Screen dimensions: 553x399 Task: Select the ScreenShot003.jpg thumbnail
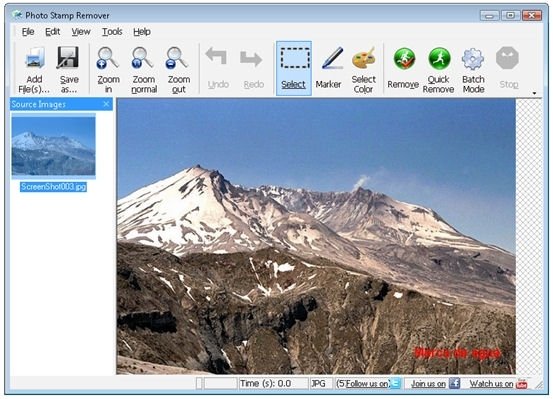click(x=53, y=146)
